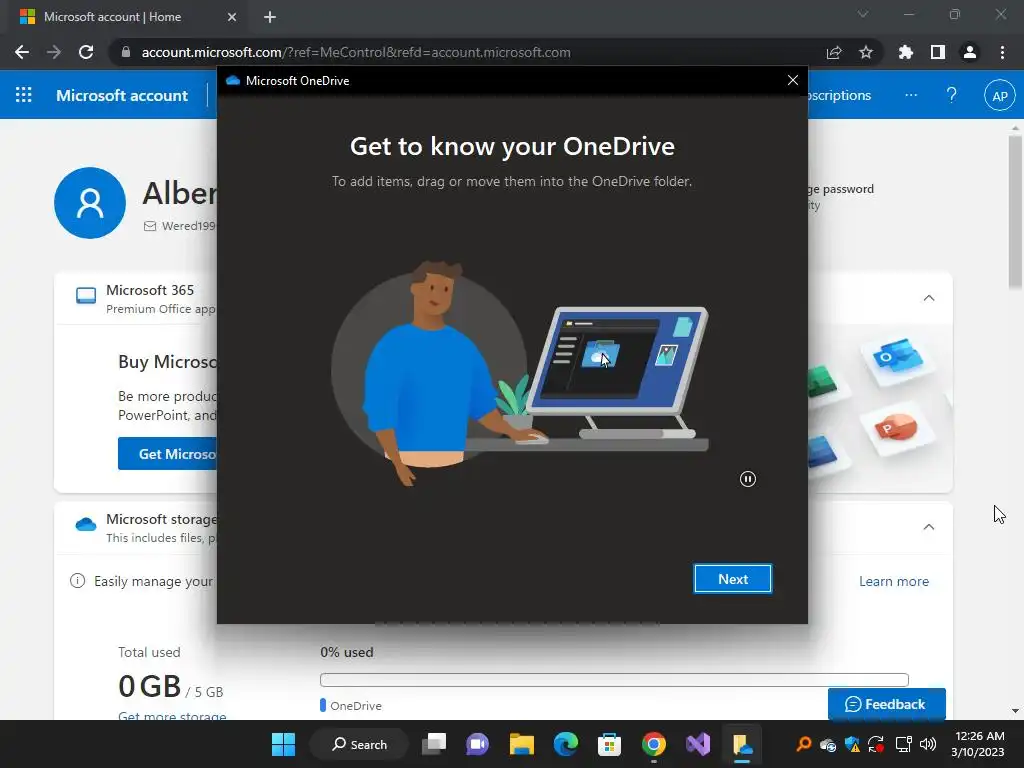The height and width of the screenshot is (768, 1024).
Task: Open File Explorer from the taskbar
Action: pyautogui.click(x=522, y=744)
